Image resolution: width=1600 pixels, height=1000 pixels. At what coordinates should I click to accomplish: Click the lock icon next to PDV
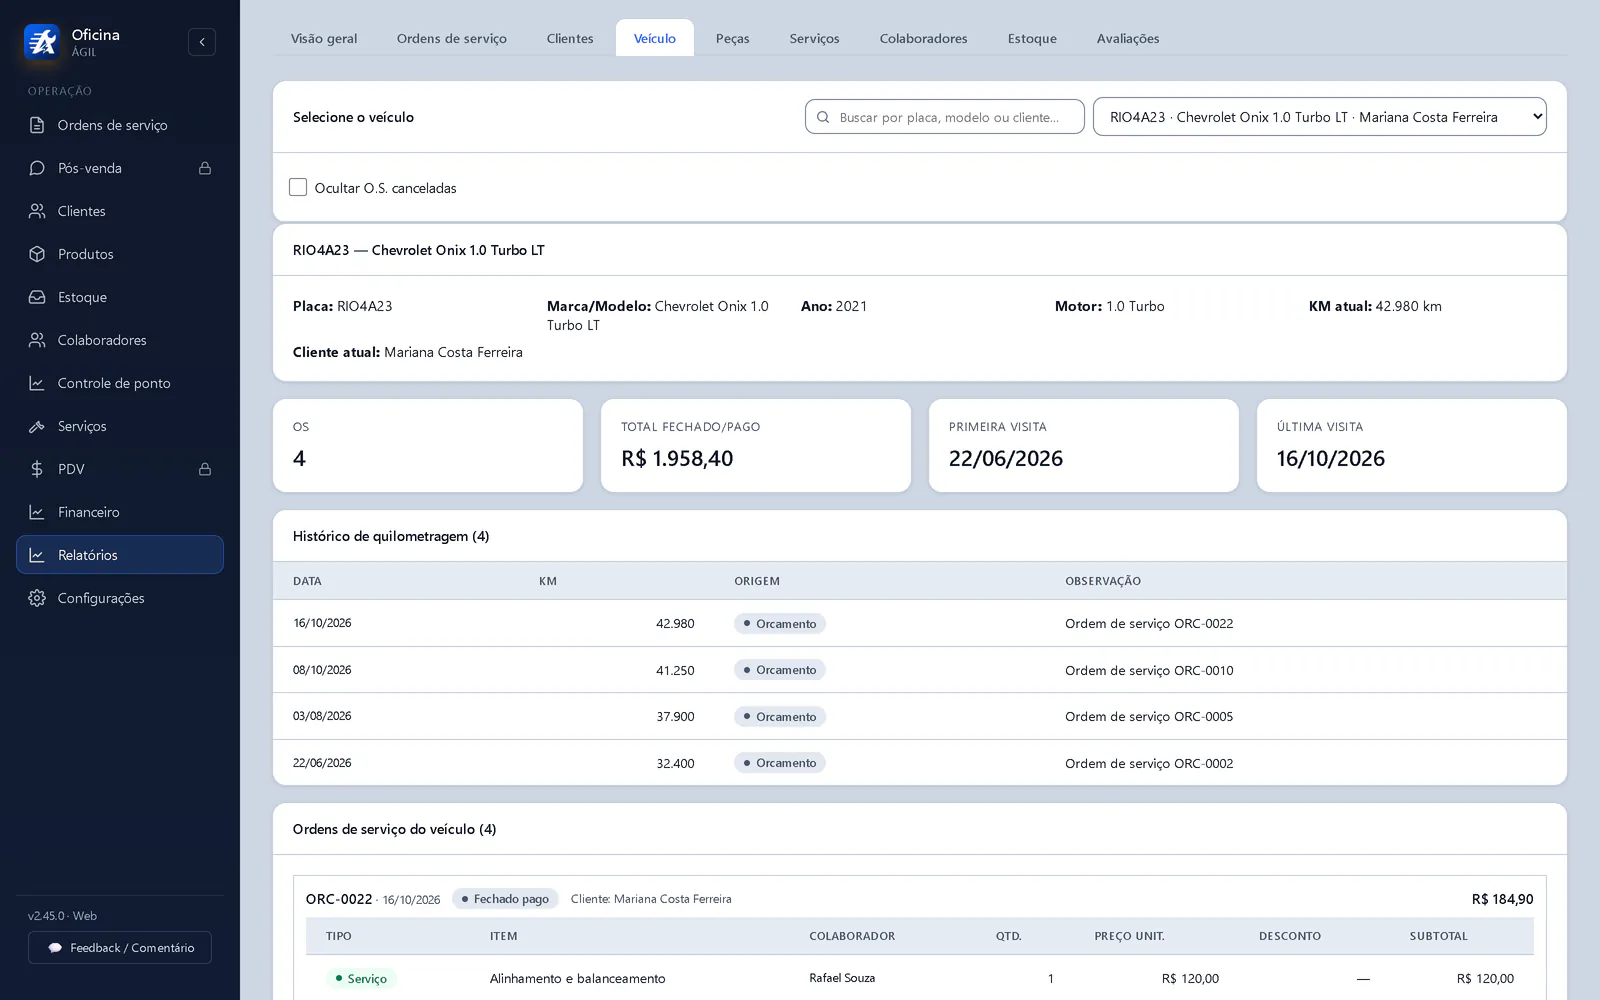pos(205,469)
